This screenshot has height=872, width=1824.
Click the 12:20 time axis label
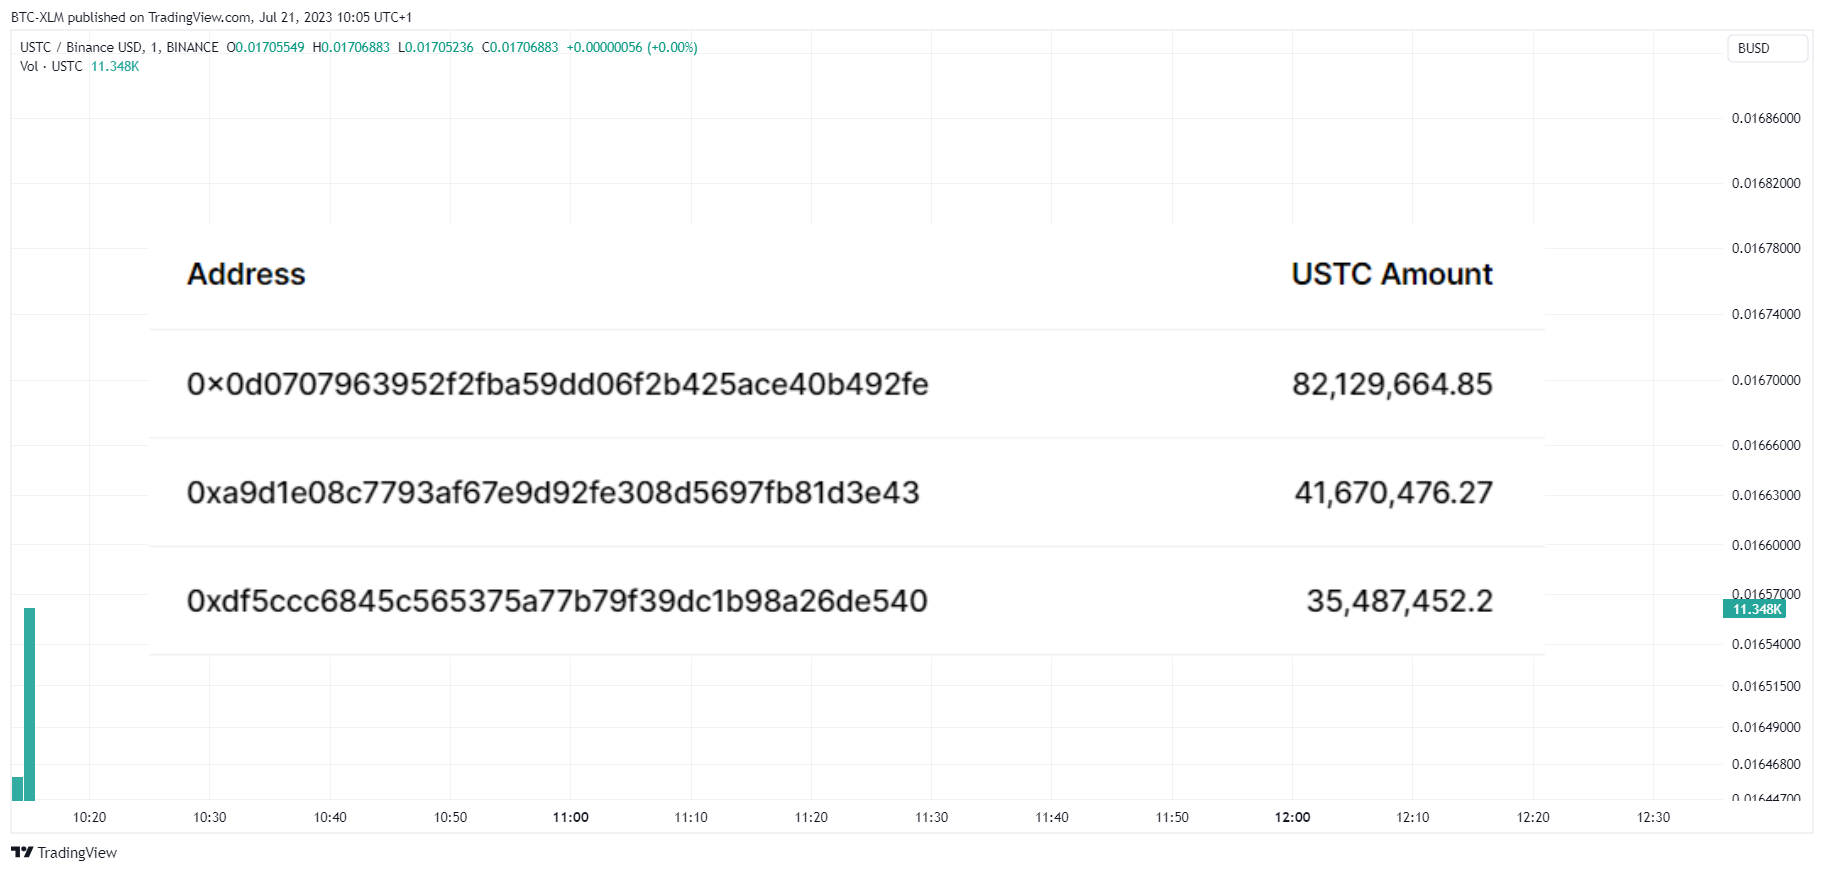point(1533,817)
